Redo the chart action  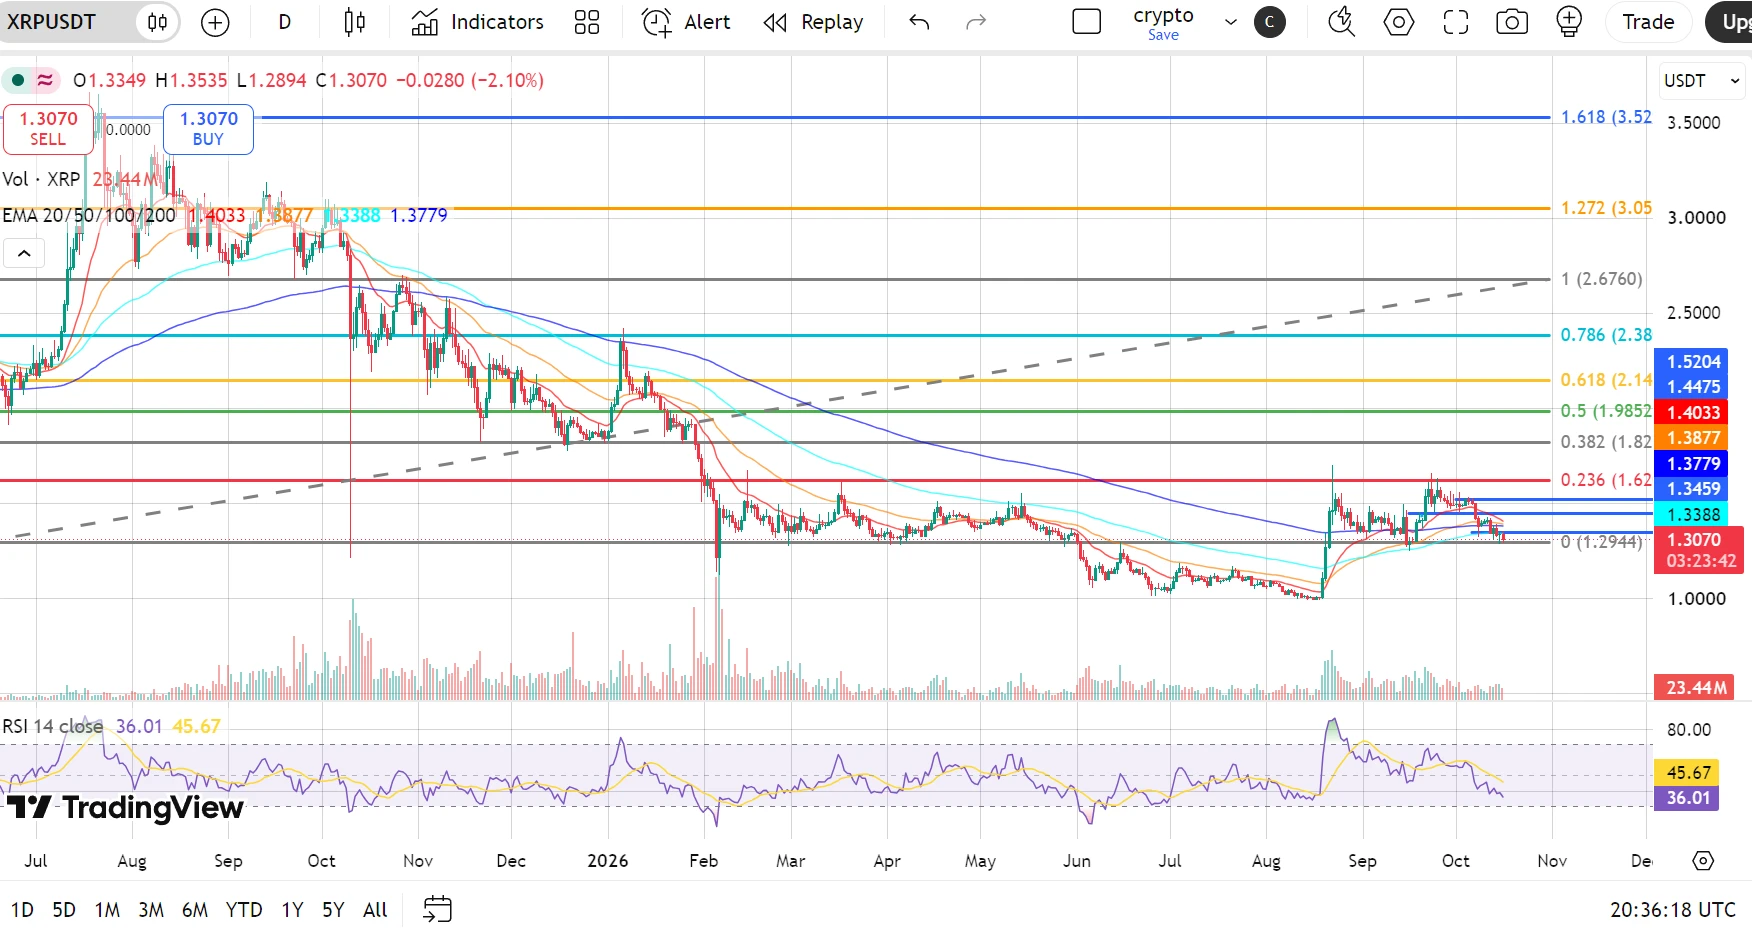tap(976, 22)
